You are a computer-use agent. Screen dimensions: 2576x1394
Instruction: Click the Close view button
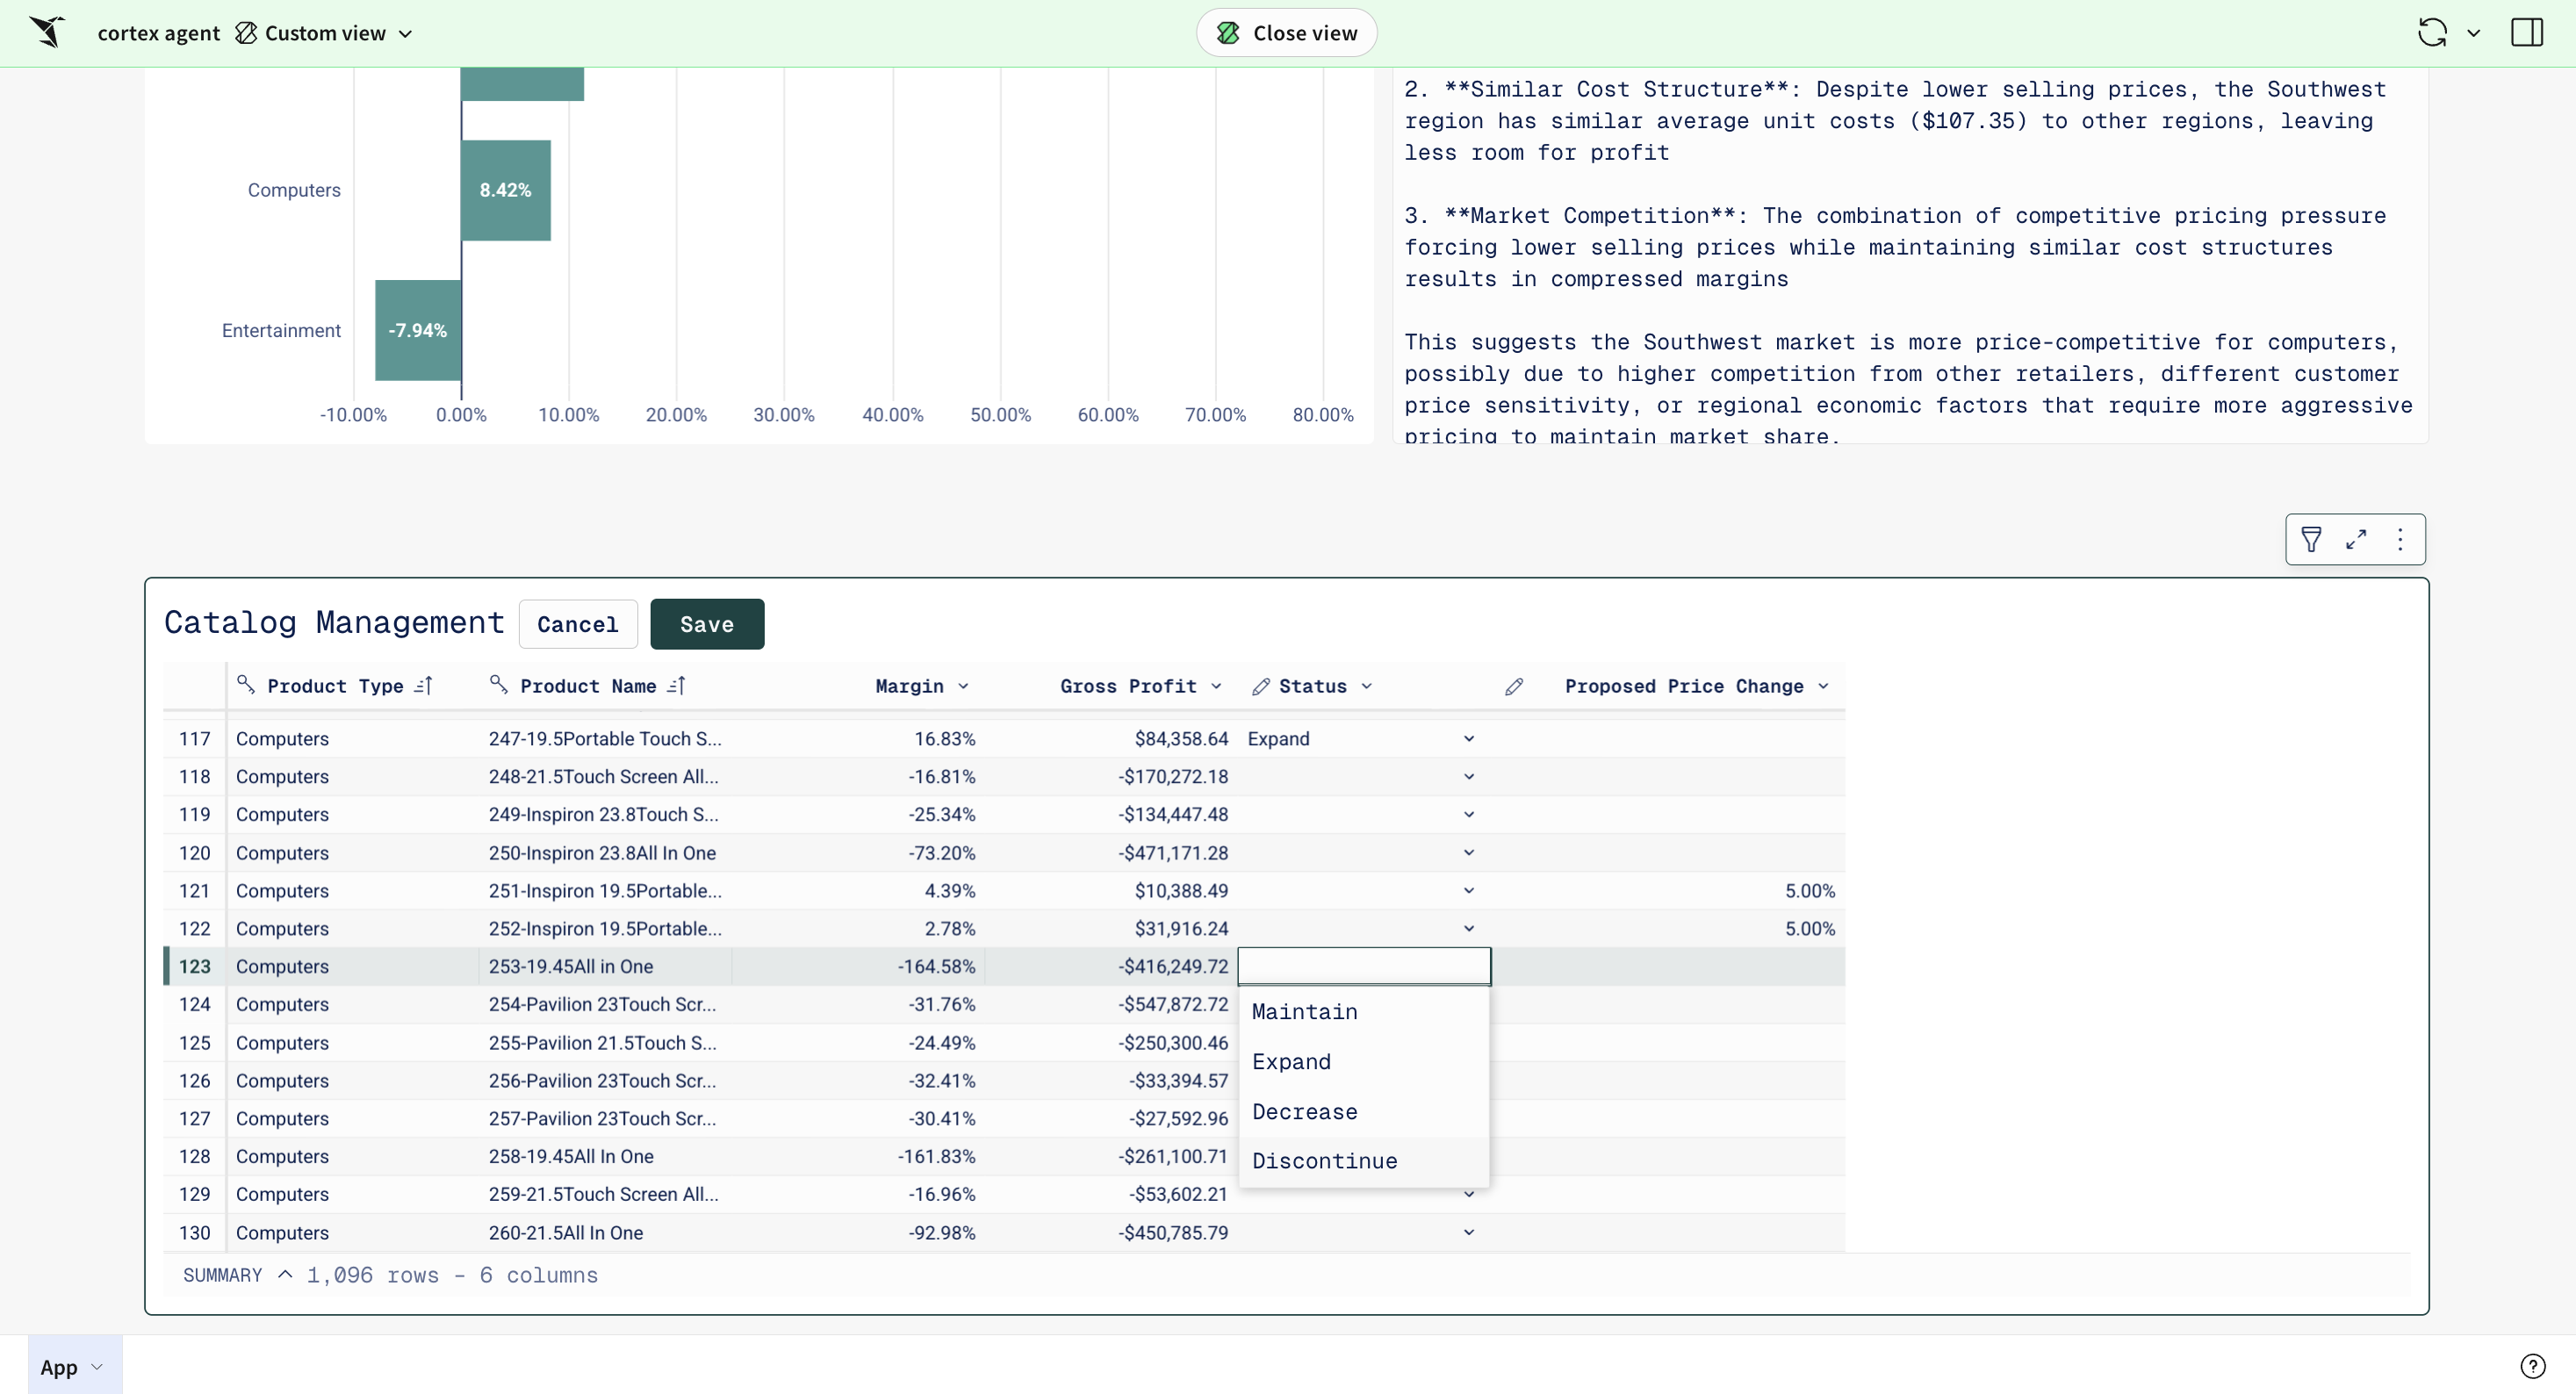[1286, 33]
